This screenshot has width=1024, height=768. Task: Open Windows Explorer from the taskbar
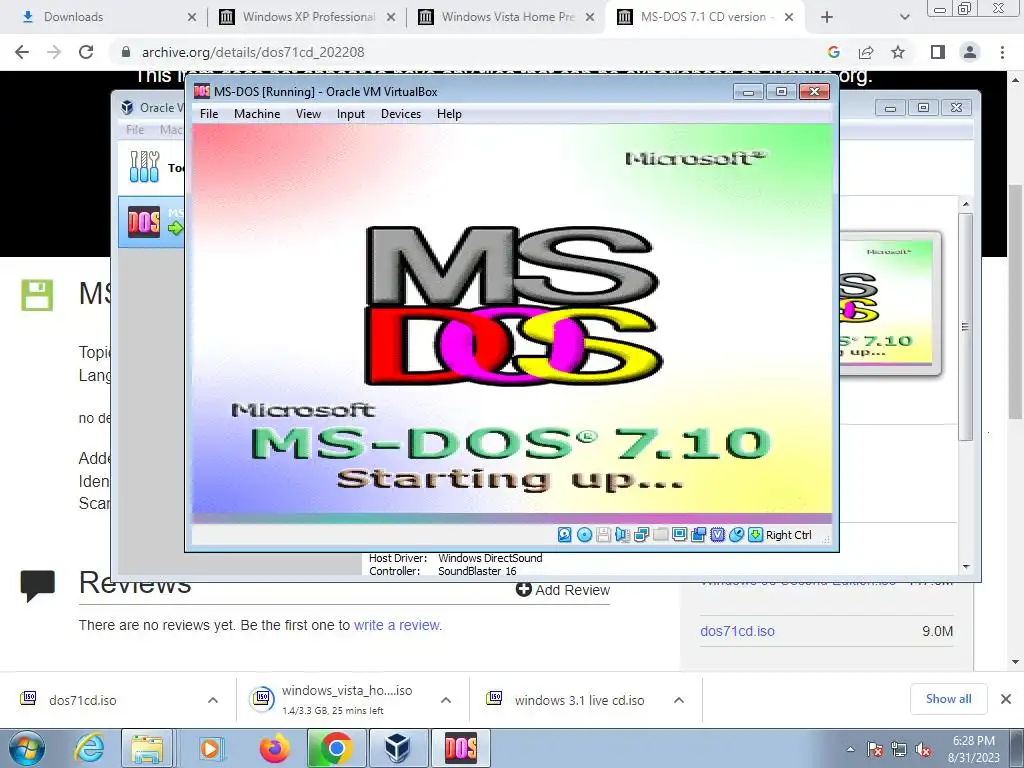pyautogui.click(x=147, y=748)
